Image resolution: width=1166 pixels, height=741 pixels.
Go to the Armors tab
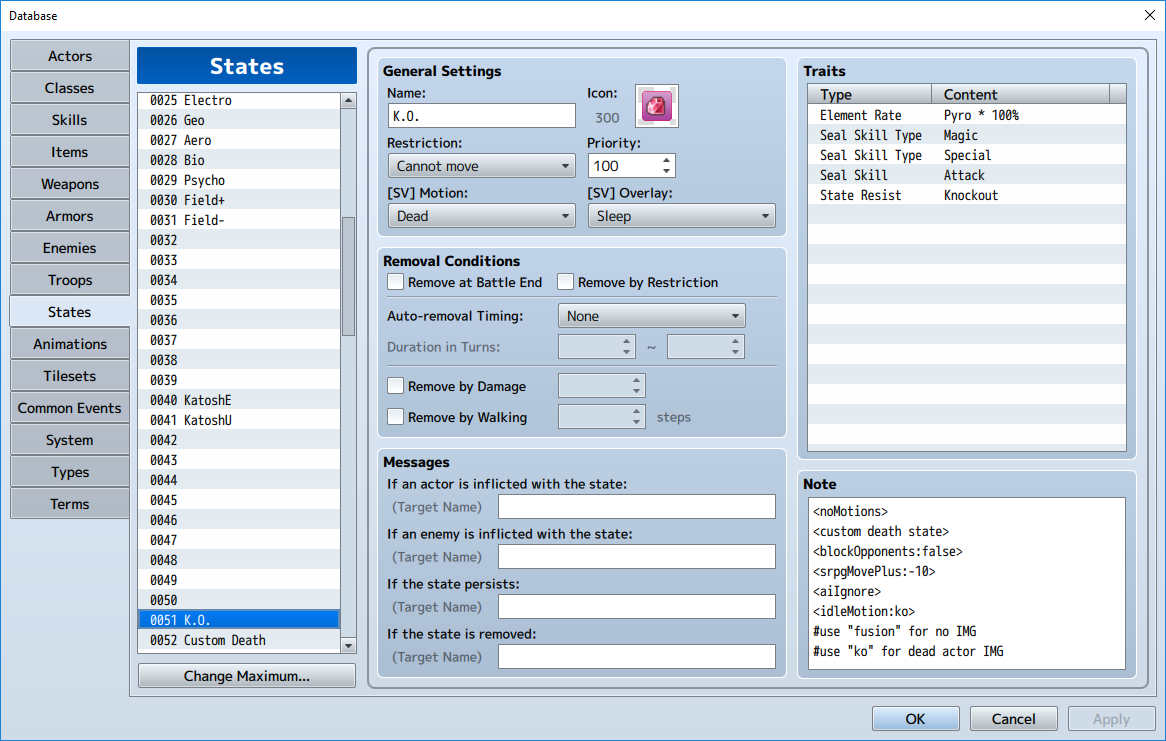70,216
